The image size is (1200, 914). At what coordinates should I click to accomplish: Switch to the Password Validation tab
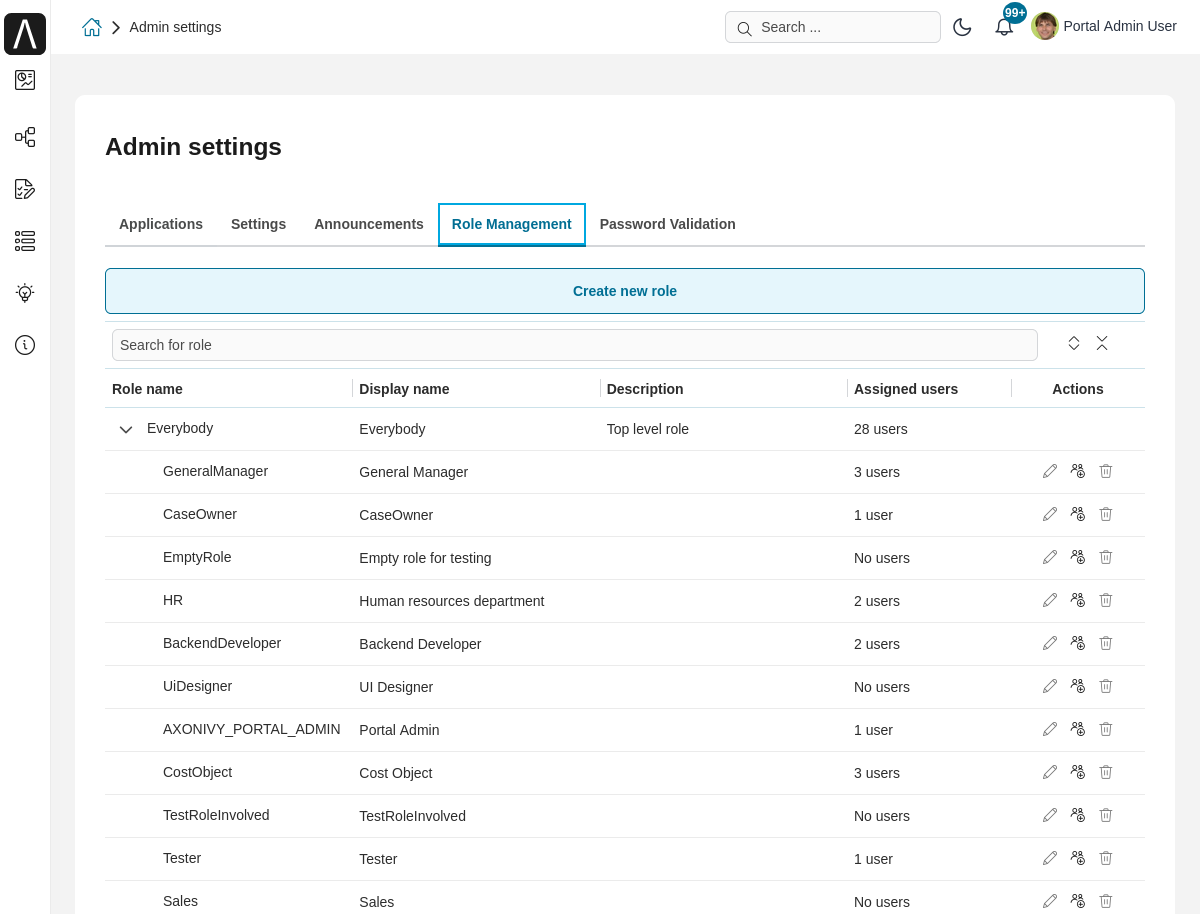click(667, 224)
